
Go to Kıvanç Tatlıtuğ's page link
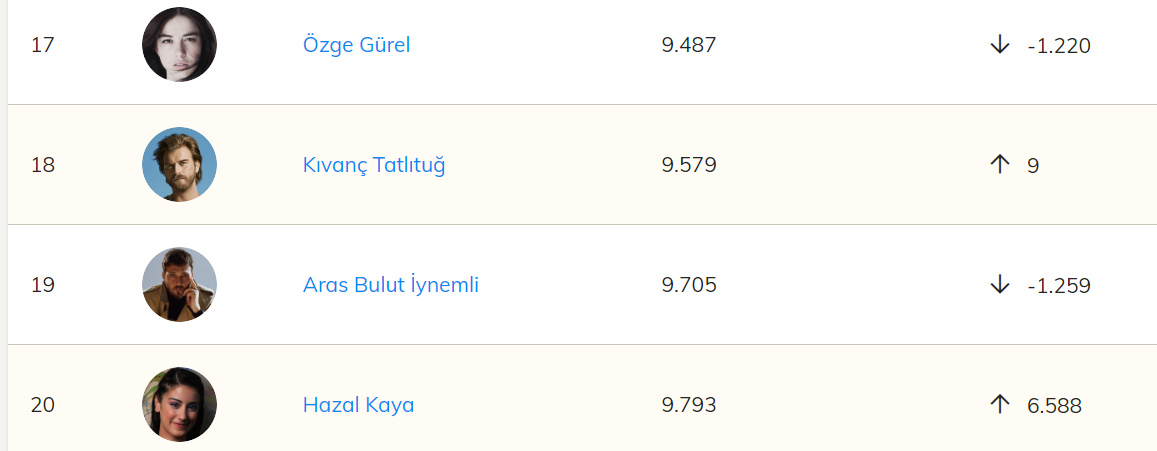(x=374, y=165)
